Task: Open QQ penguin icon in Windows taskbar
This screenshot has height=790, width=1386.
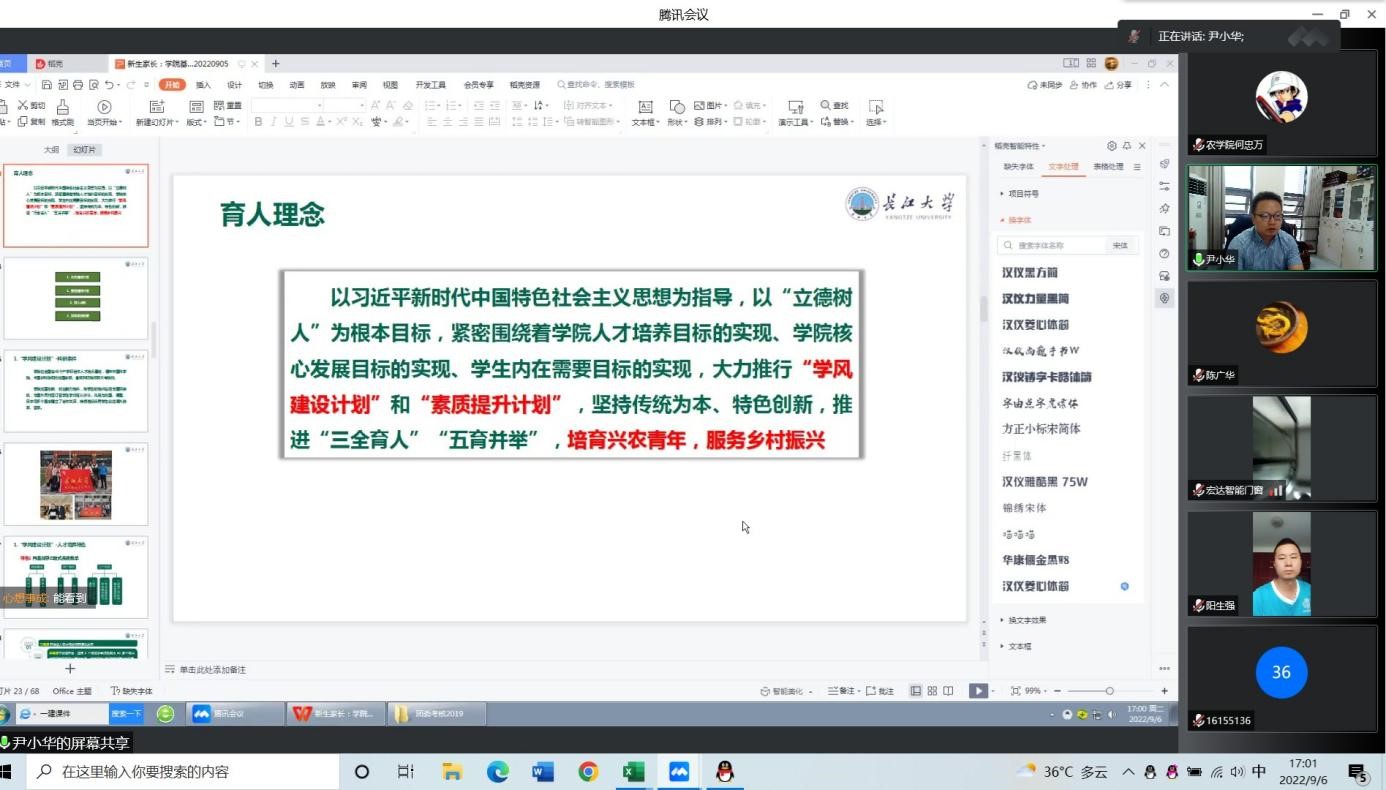Action: coord(725,771)
